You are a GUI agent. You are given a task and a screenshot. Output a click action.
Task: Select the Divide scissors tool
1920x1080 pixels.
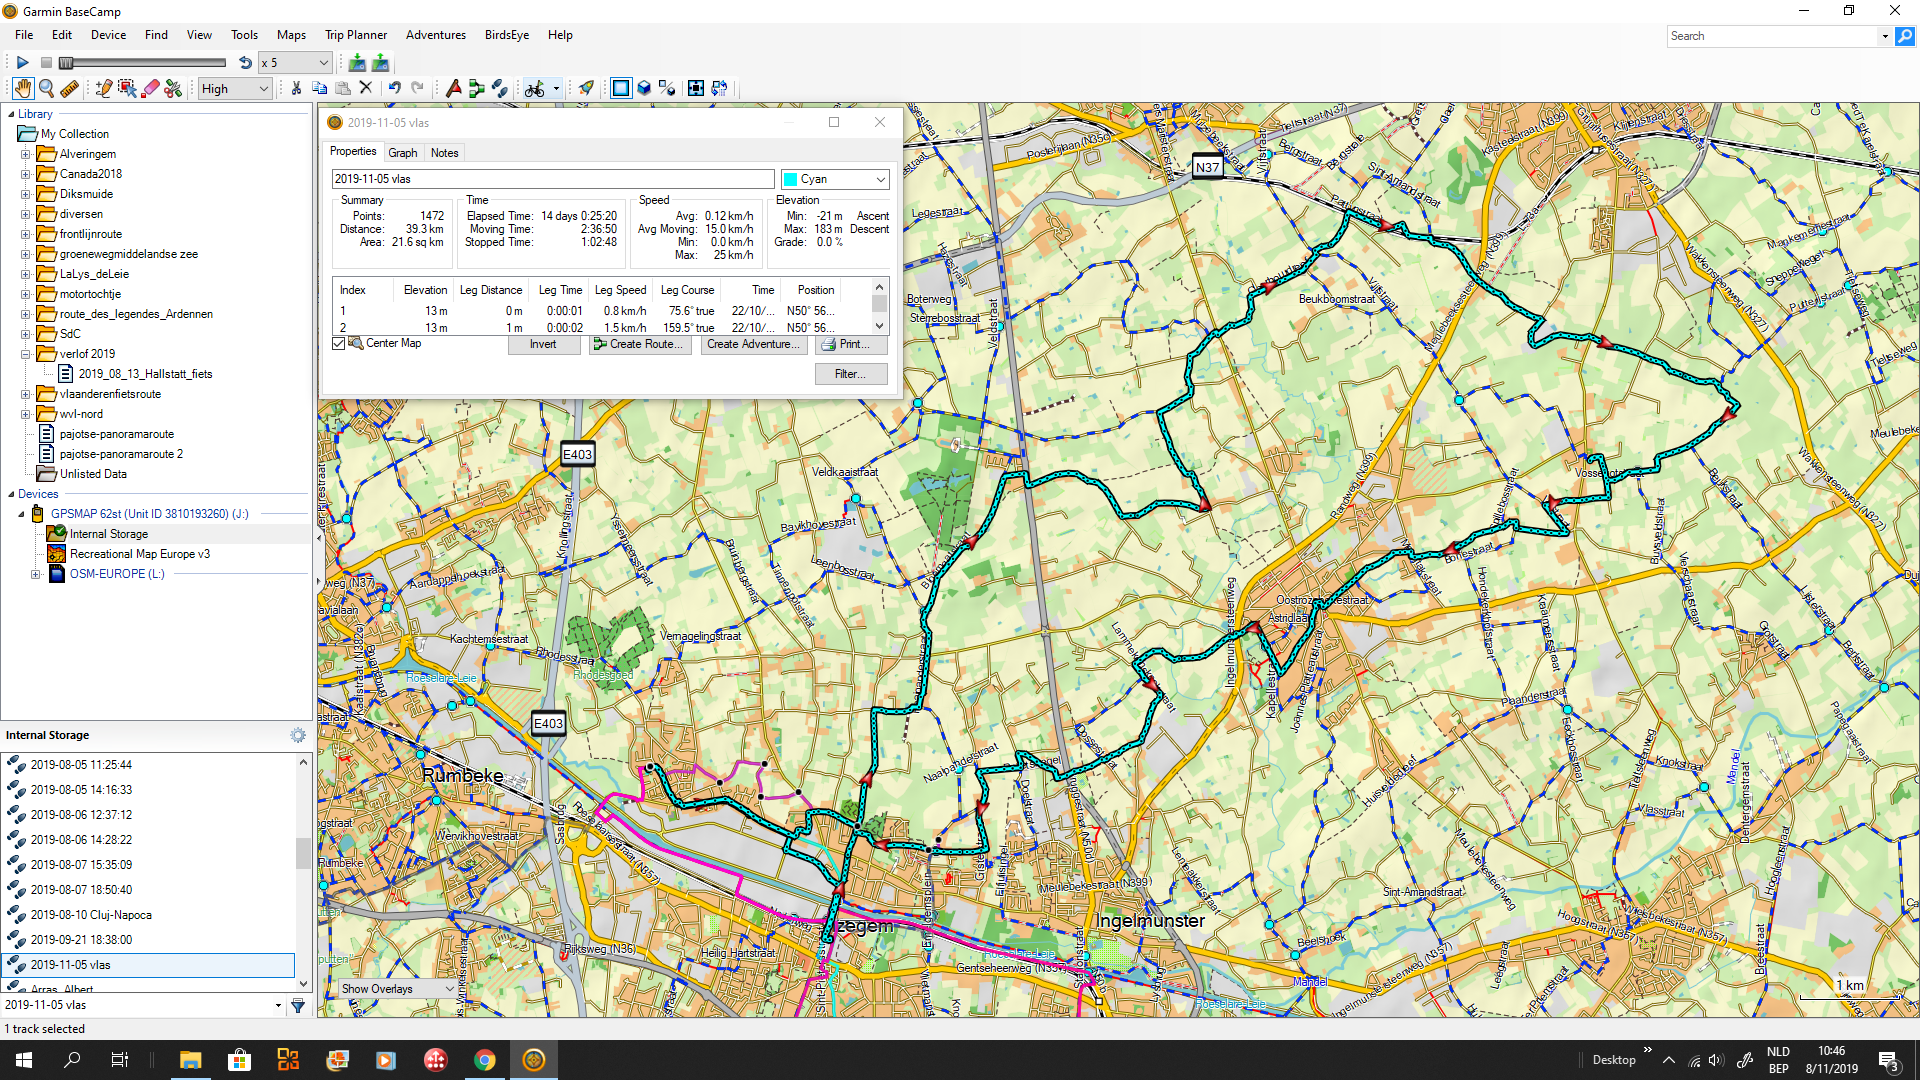click(x=173, y=89)
